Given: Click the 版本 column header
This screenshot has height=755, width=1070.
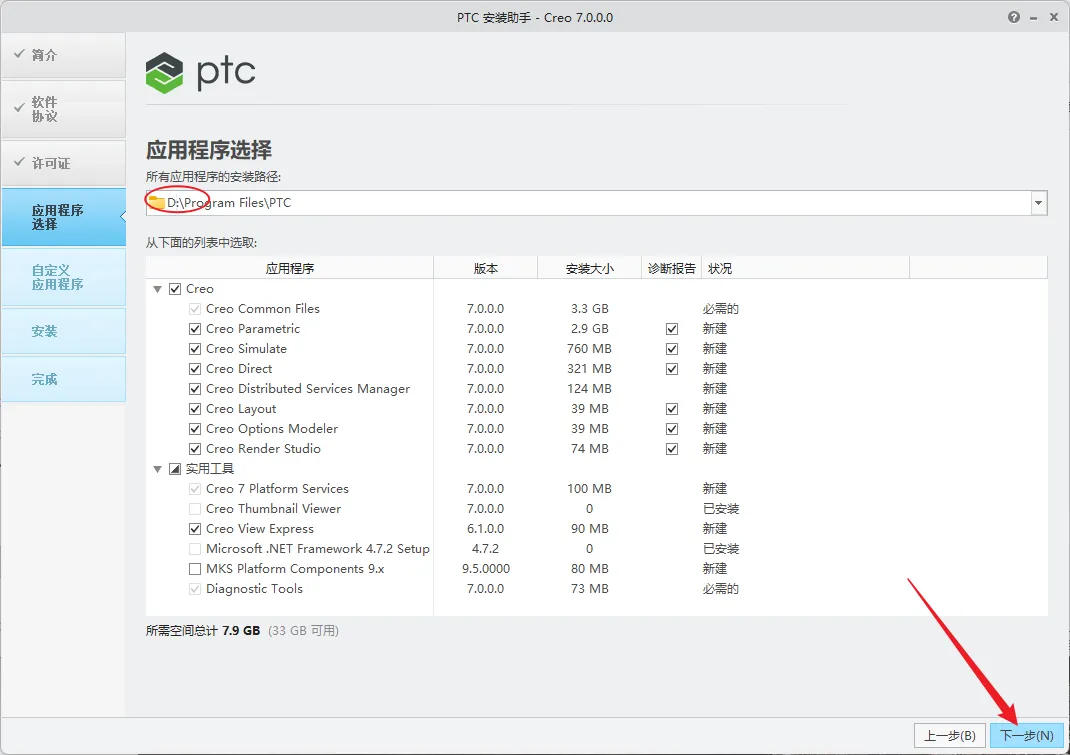Looking at the screenshot, I should (486, 268).
